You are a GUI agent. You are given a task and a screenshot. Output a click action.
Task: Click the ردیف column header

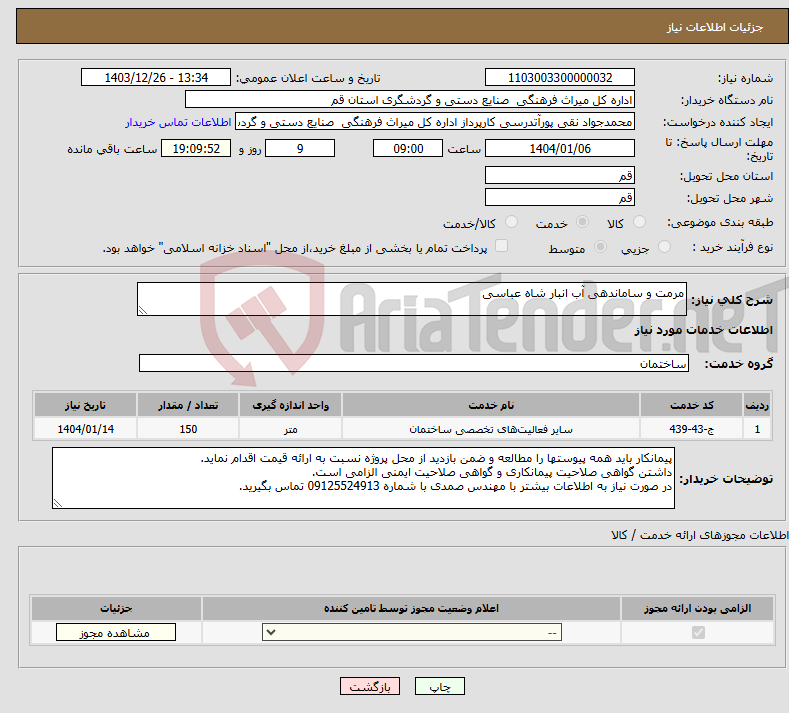[x=757, y=405]
